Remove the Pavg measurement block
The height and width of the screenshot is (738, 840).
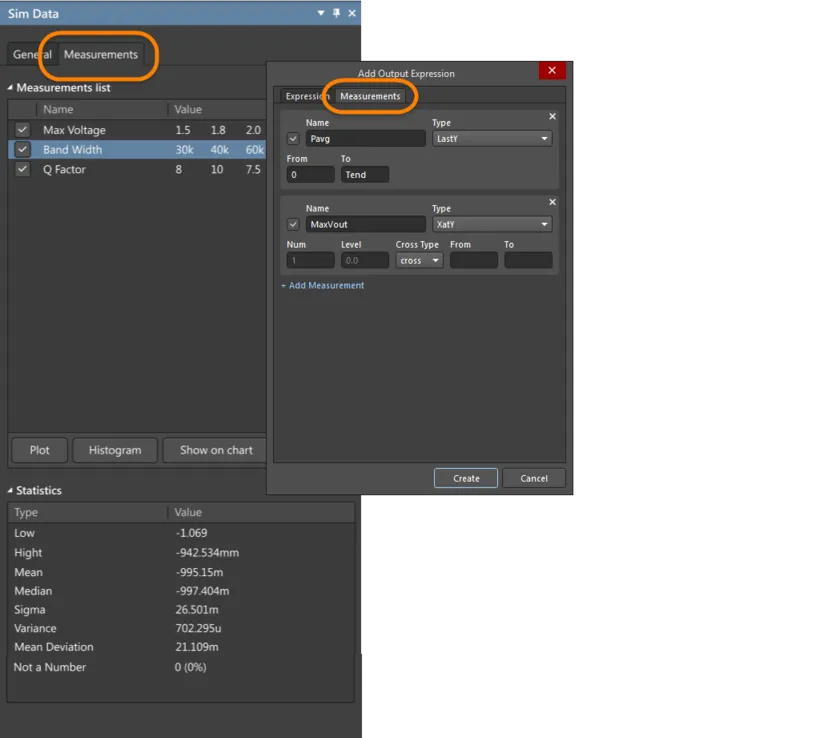pos(552,116)
